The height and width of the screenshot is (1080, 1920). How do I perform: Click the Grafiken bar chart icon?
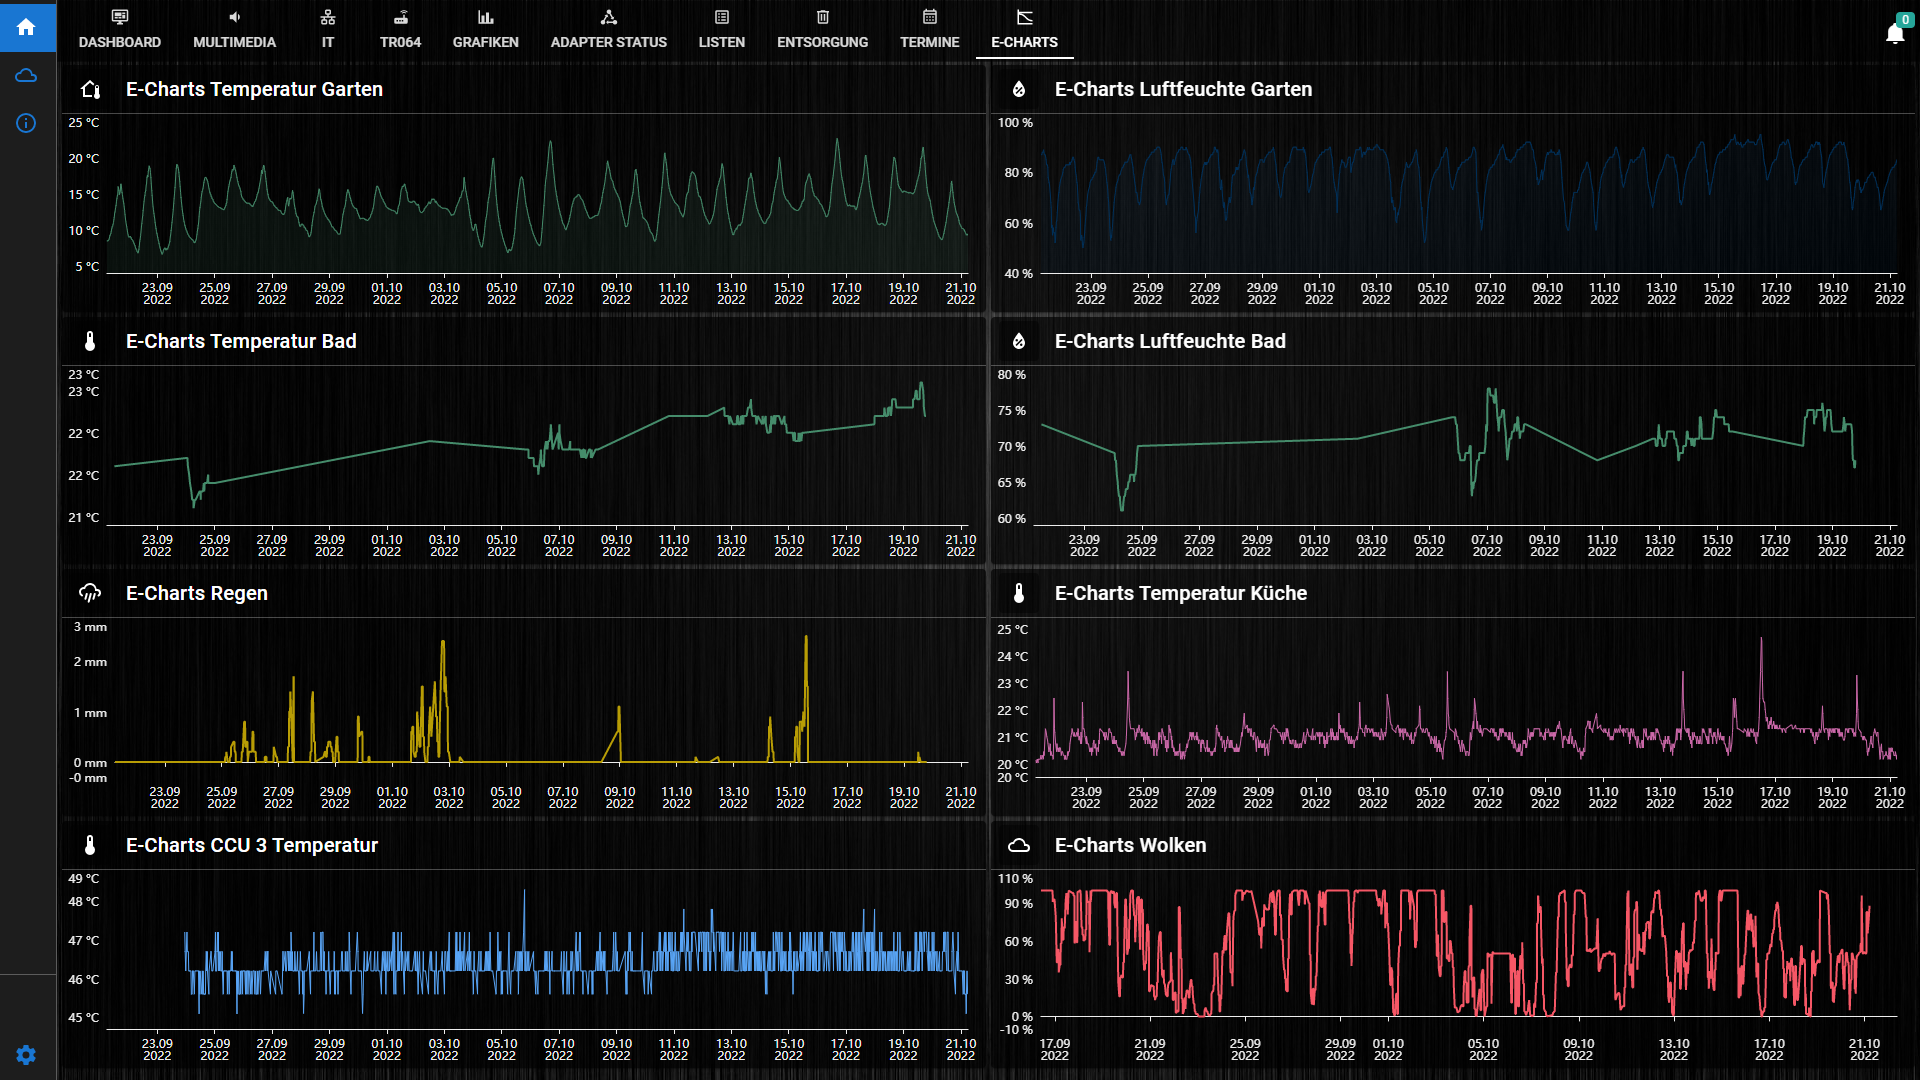486,17
